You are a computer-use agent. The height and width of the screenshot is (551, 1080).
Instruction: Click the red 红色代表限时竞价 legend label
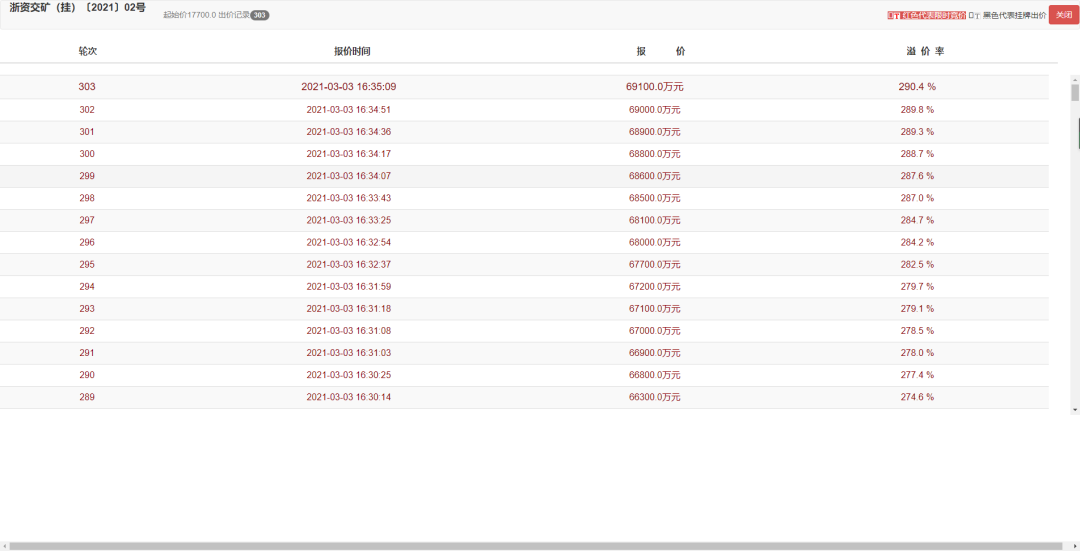click(926, 15)
